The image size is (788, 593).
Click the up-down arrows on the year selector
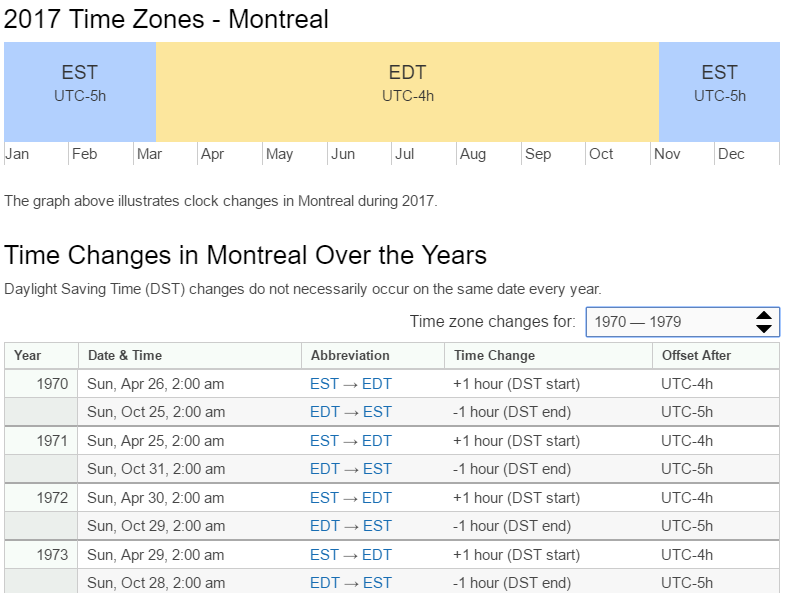(x=763, y=322)
